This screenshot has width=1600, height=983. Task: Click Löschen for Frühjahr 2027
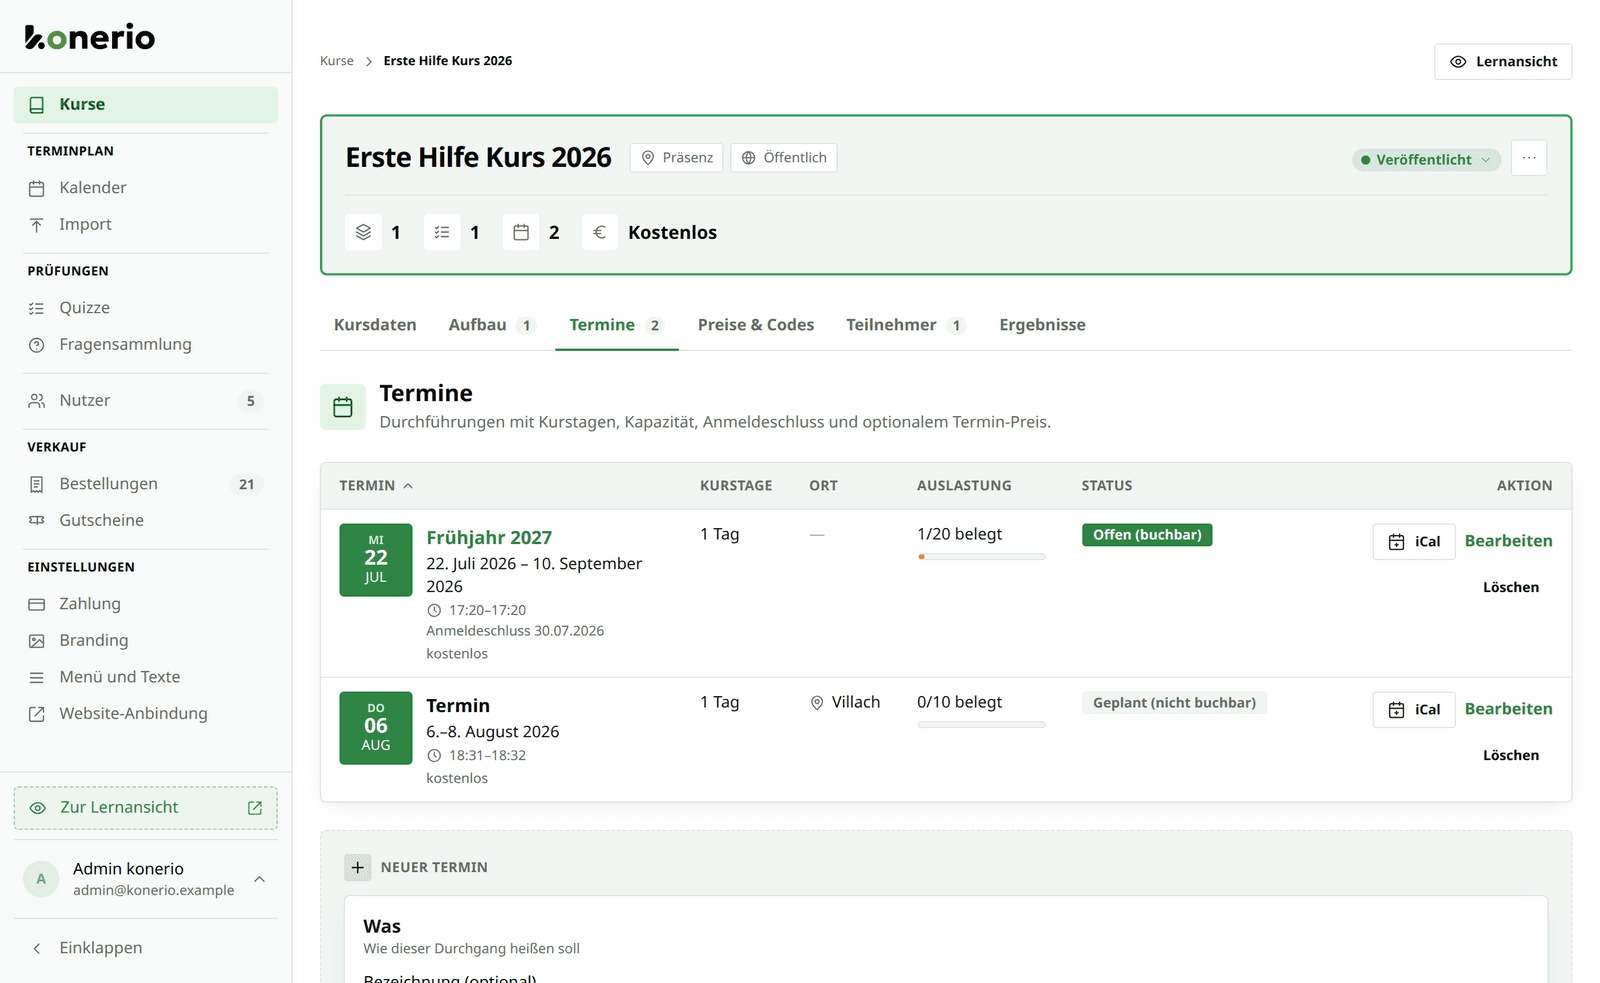pos(1511,588)
